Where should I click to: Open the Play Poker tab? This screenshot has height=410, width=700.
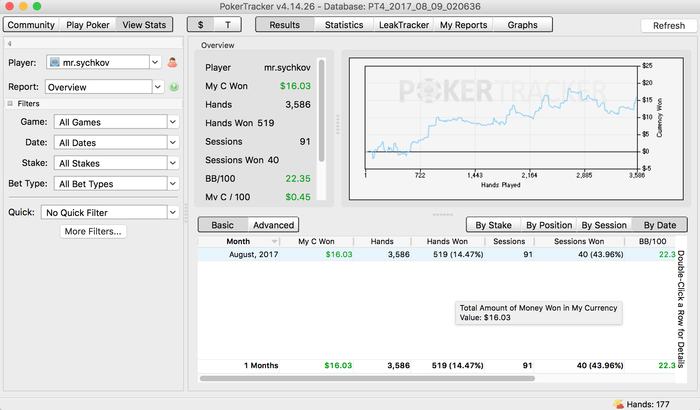(x=88, y=25)
